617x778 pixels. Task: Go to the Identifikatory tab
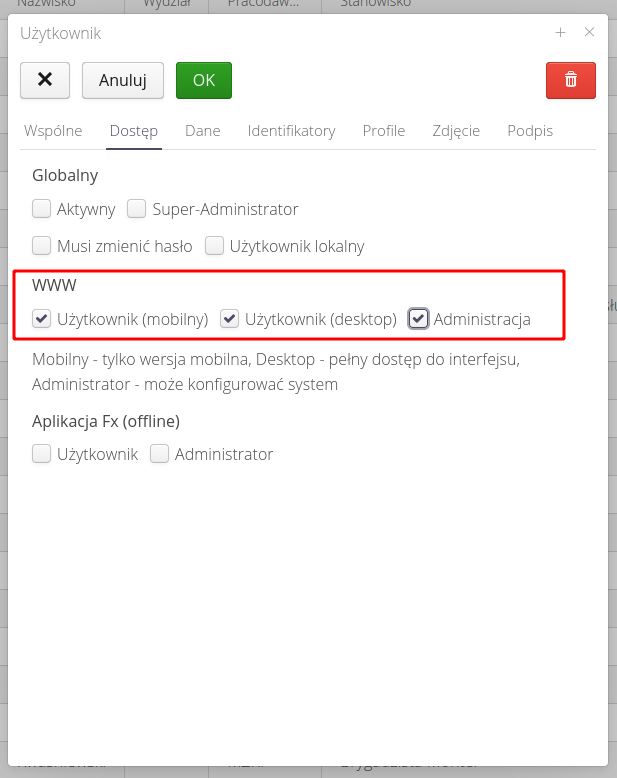pyautogui.click(x=291, y=131)
